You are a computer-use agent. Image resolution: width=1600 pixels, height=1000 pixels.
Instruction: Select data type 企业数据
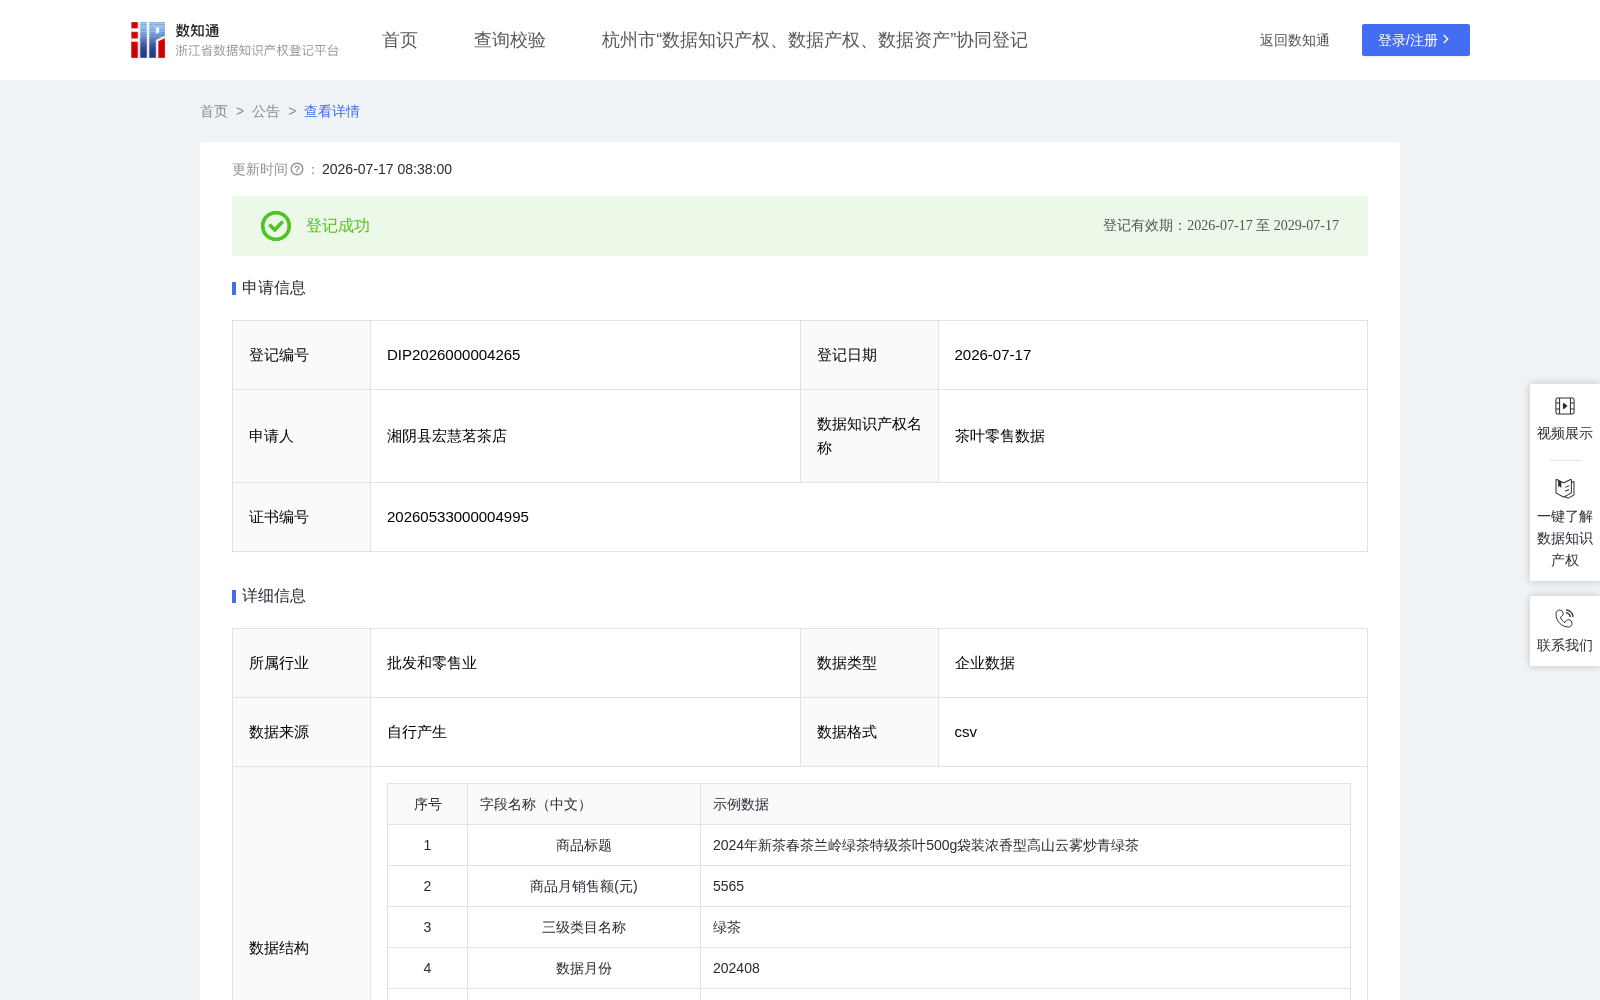(985, 663)
